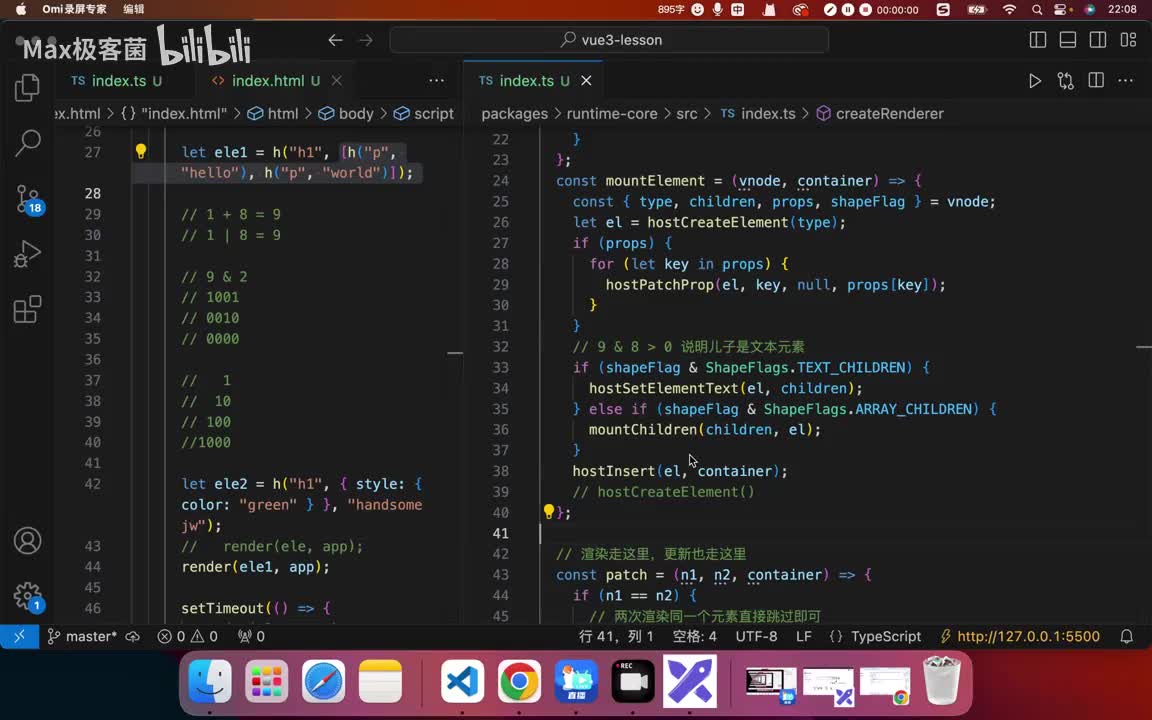Image resolution: width=1152 pixels, height=720 pixels.
Task: Toggle the primary side bar layout icon
Action: 1037,40
